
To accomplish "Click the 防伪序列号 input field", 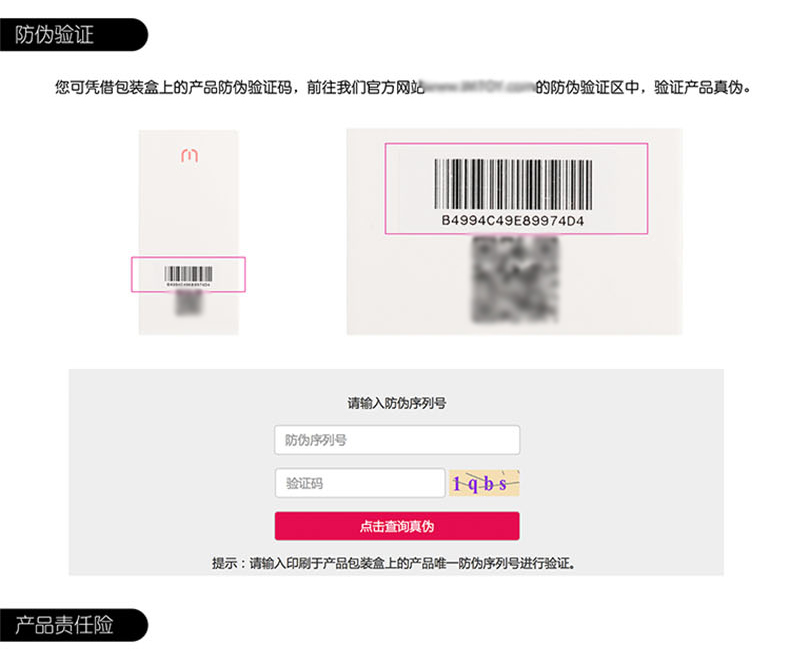I will [x=397, y=440].
